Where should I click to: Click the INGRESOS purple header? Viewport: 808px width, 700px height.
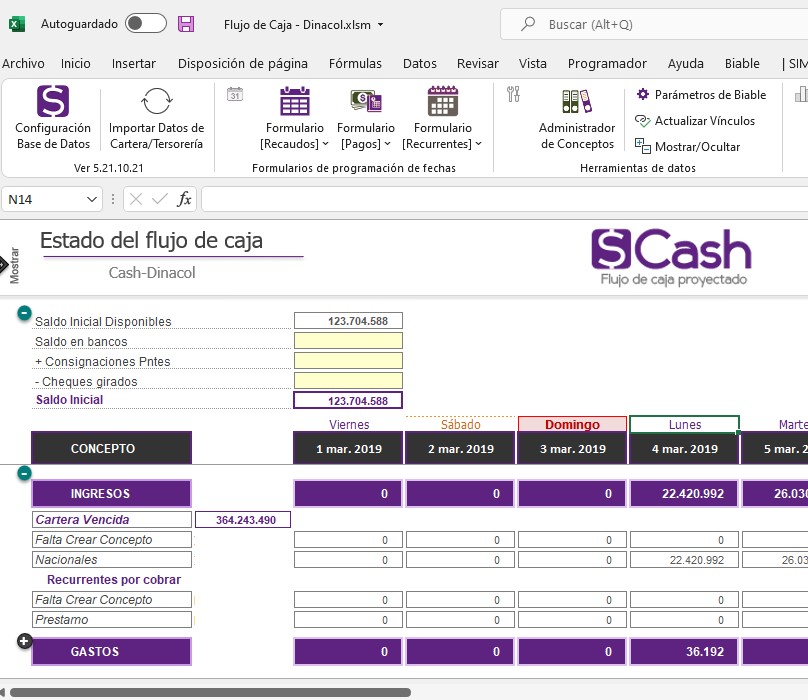(x=111, y=493)
